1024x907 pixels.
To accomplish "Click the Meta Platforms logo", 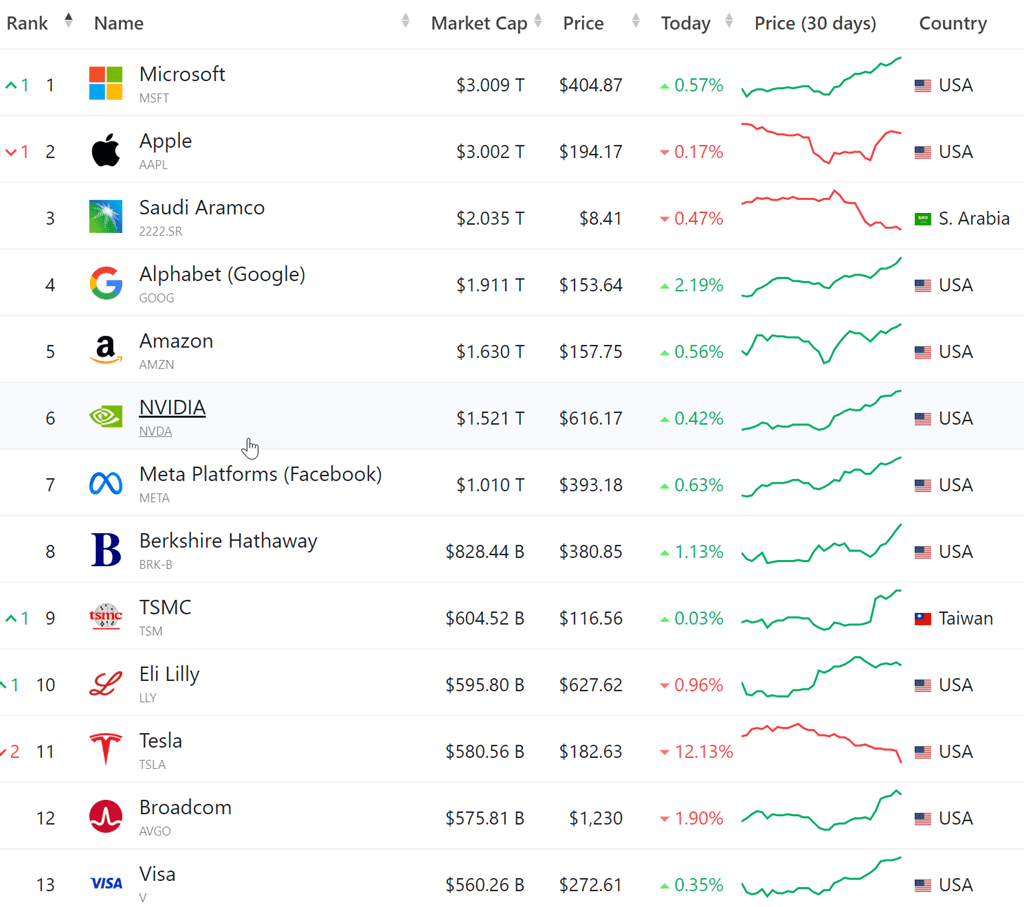I will (x=106, y=484).
